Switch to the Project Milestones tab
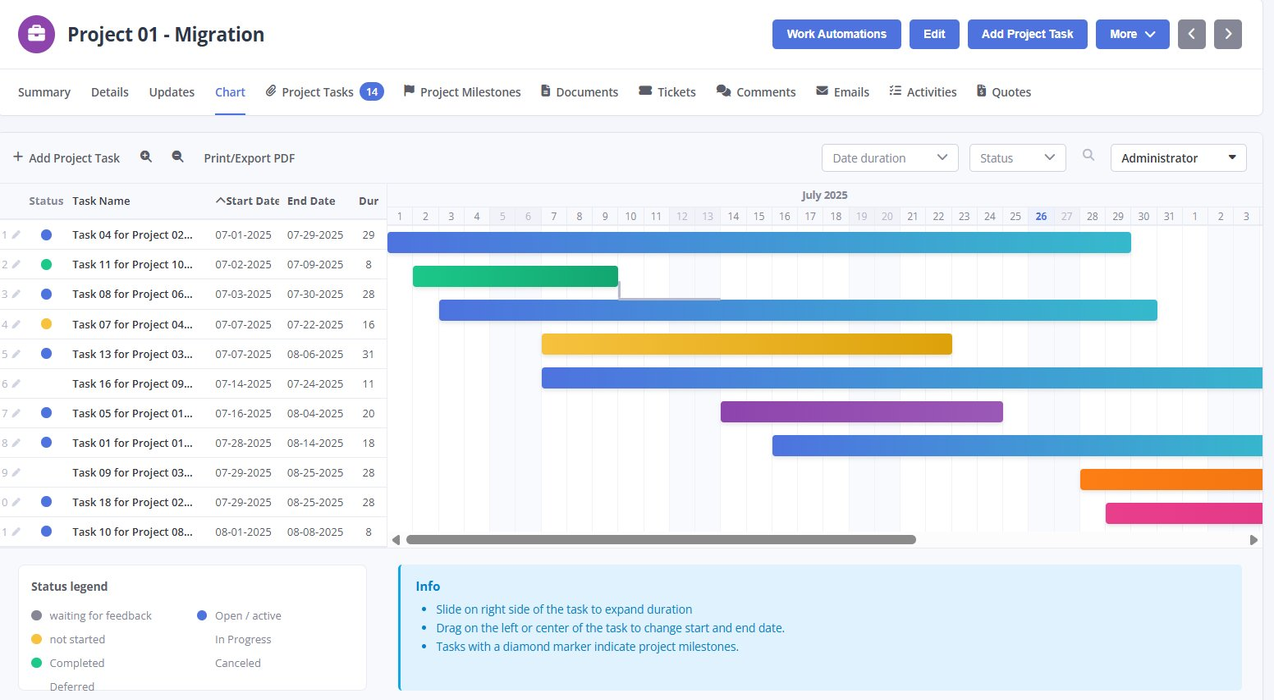 pyautogui.click(x=462, y=92)
